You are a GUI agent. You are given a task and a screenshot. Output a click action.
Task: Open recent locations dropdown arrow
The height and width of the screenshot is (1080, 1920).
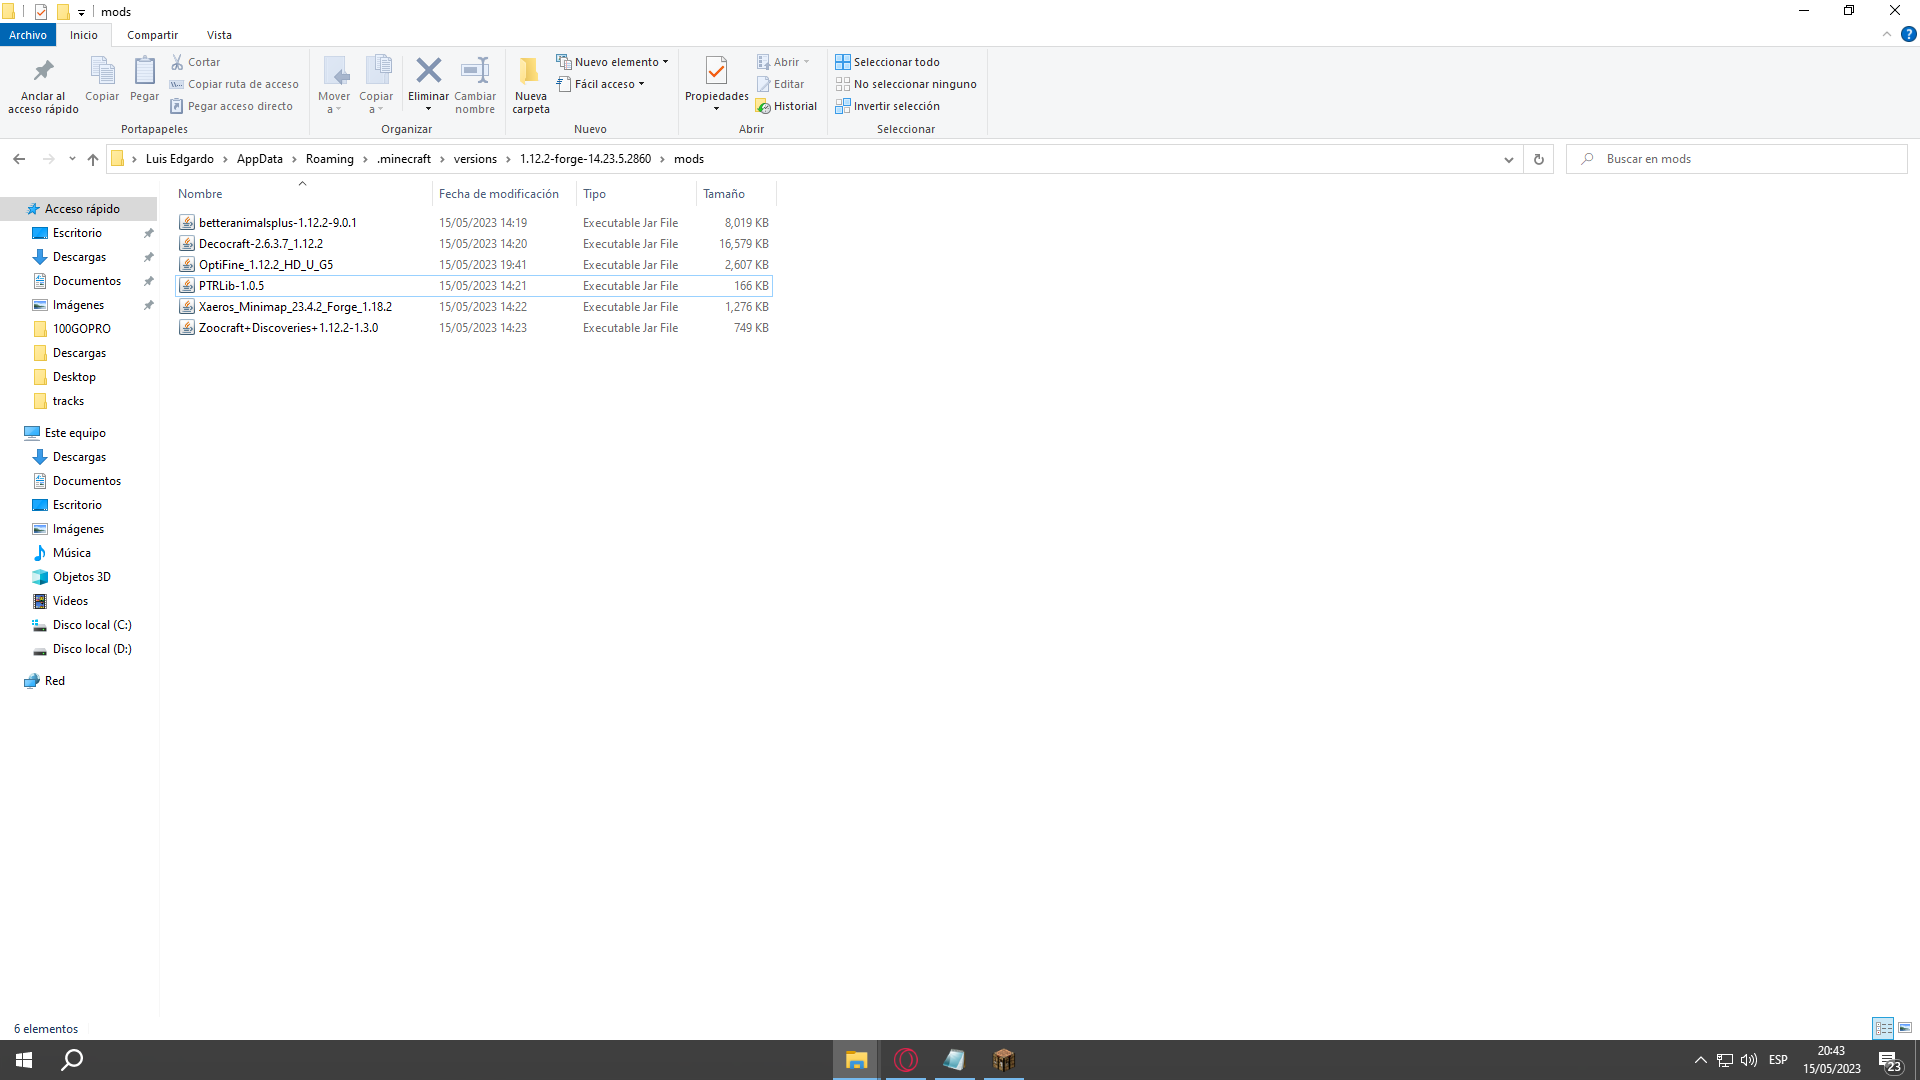coord(72,159)
